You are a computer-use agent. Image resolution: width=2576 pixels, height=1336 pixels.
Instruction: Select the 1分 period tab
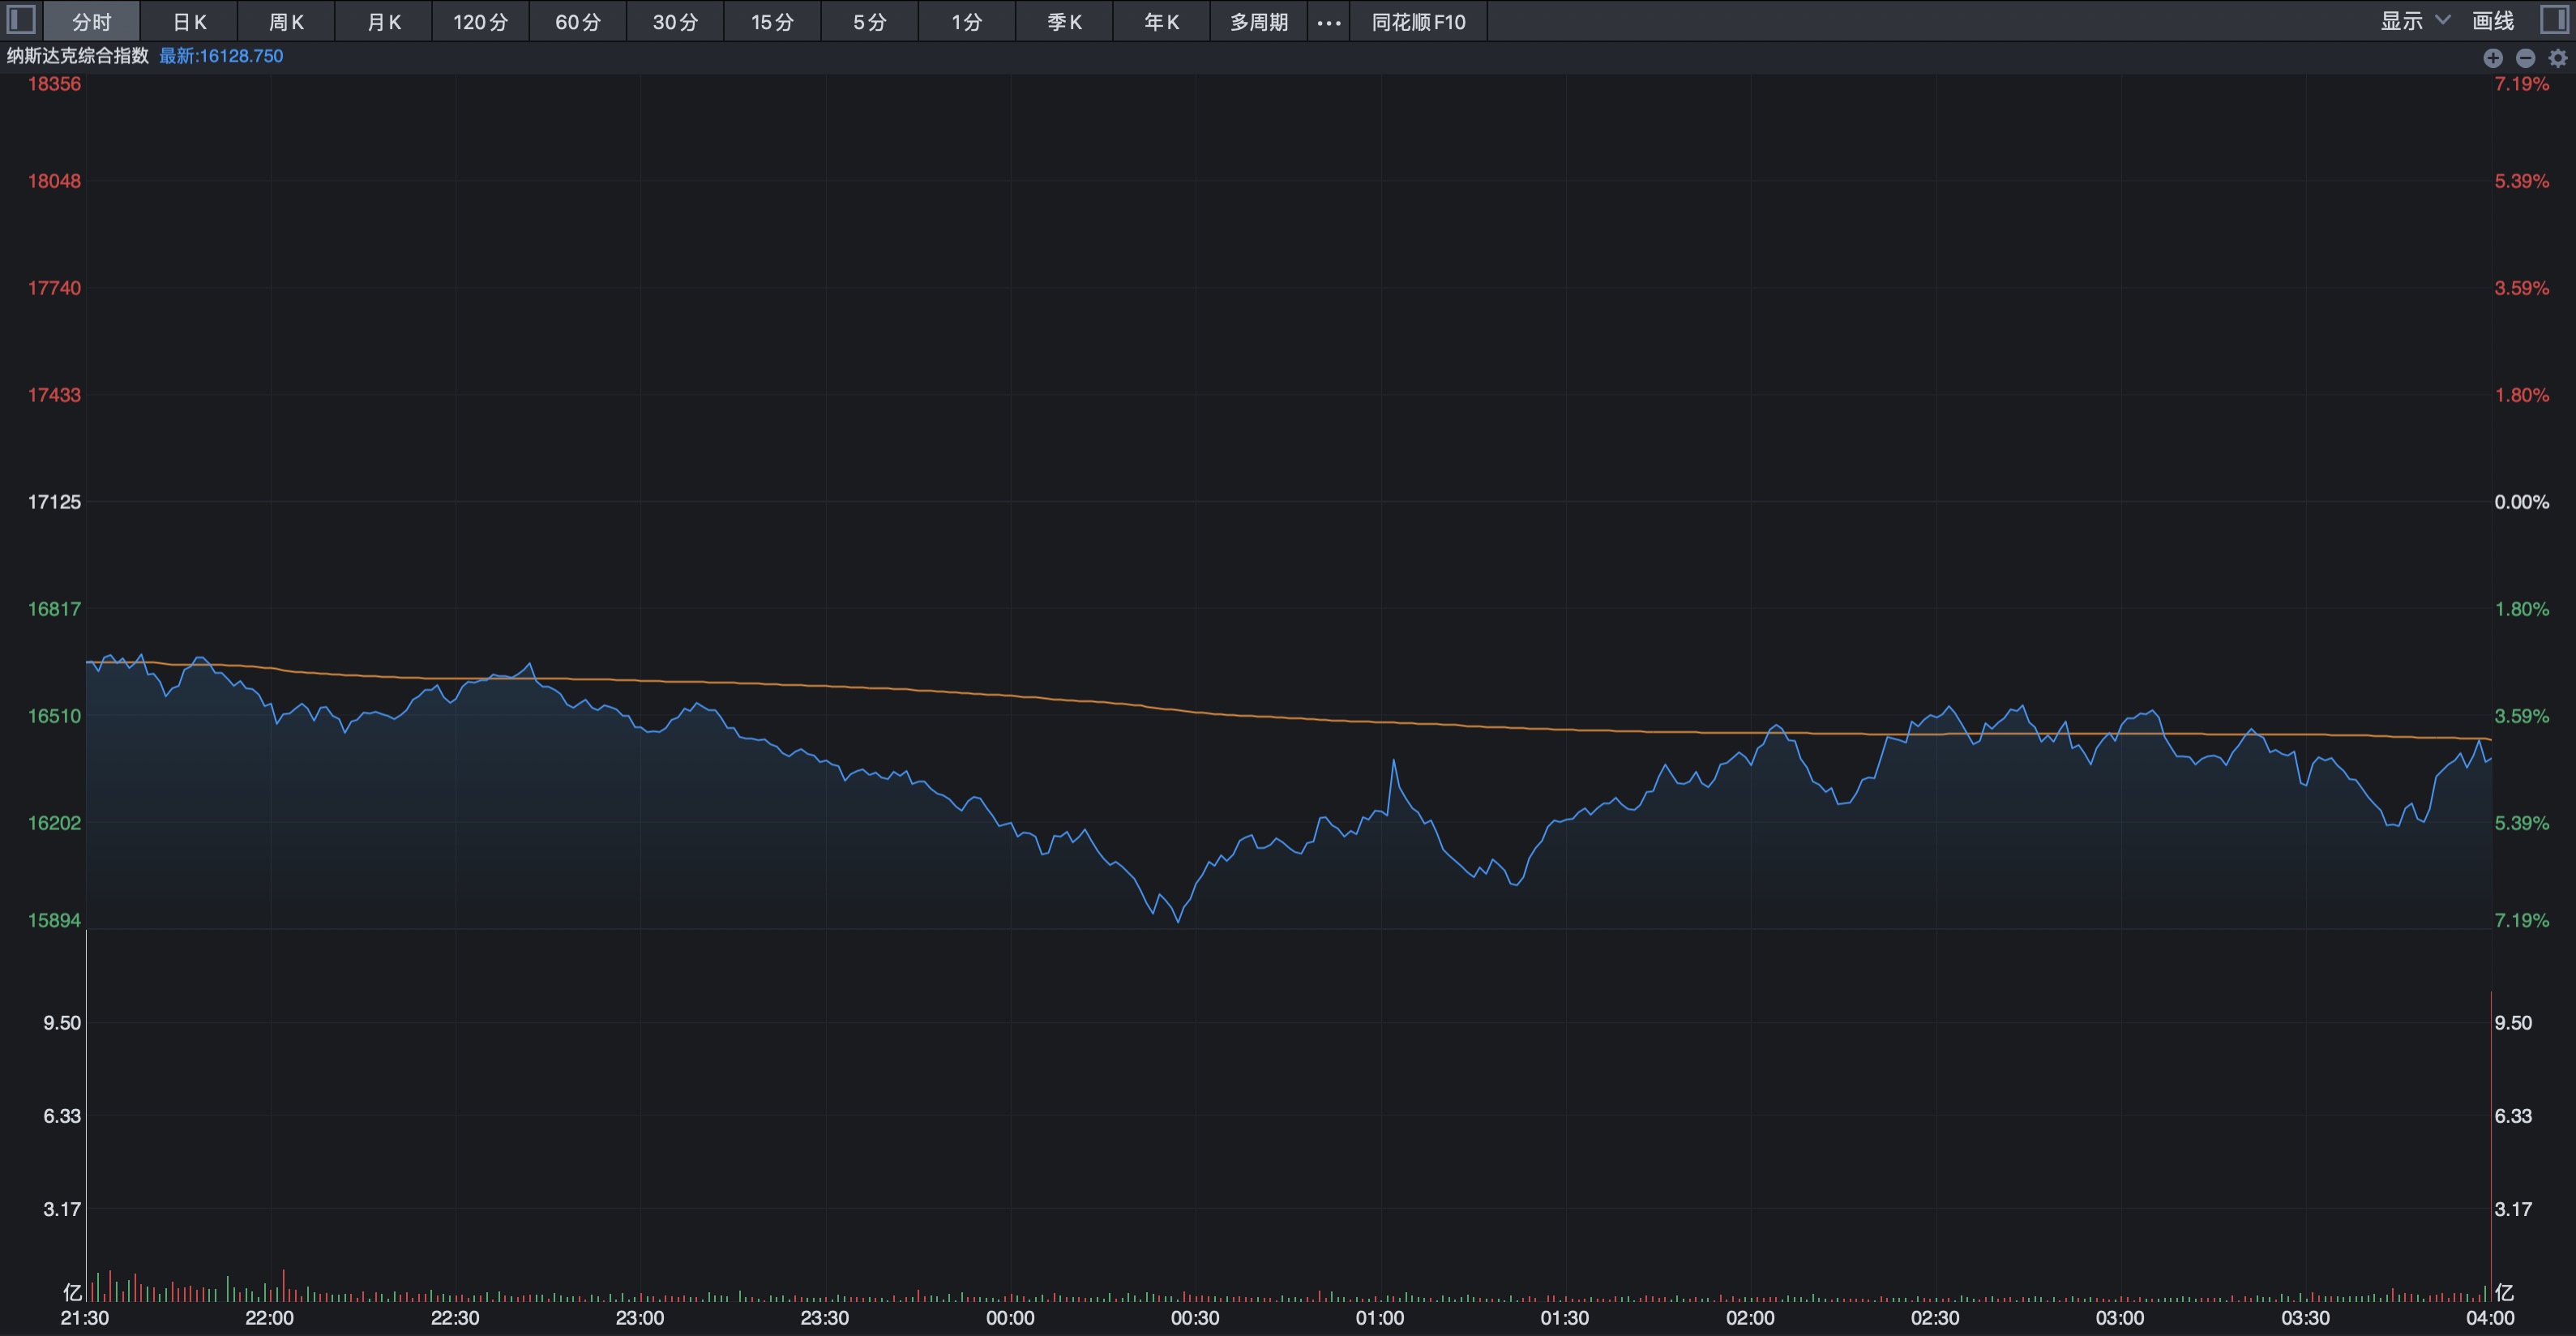click(x=966, y=22)
